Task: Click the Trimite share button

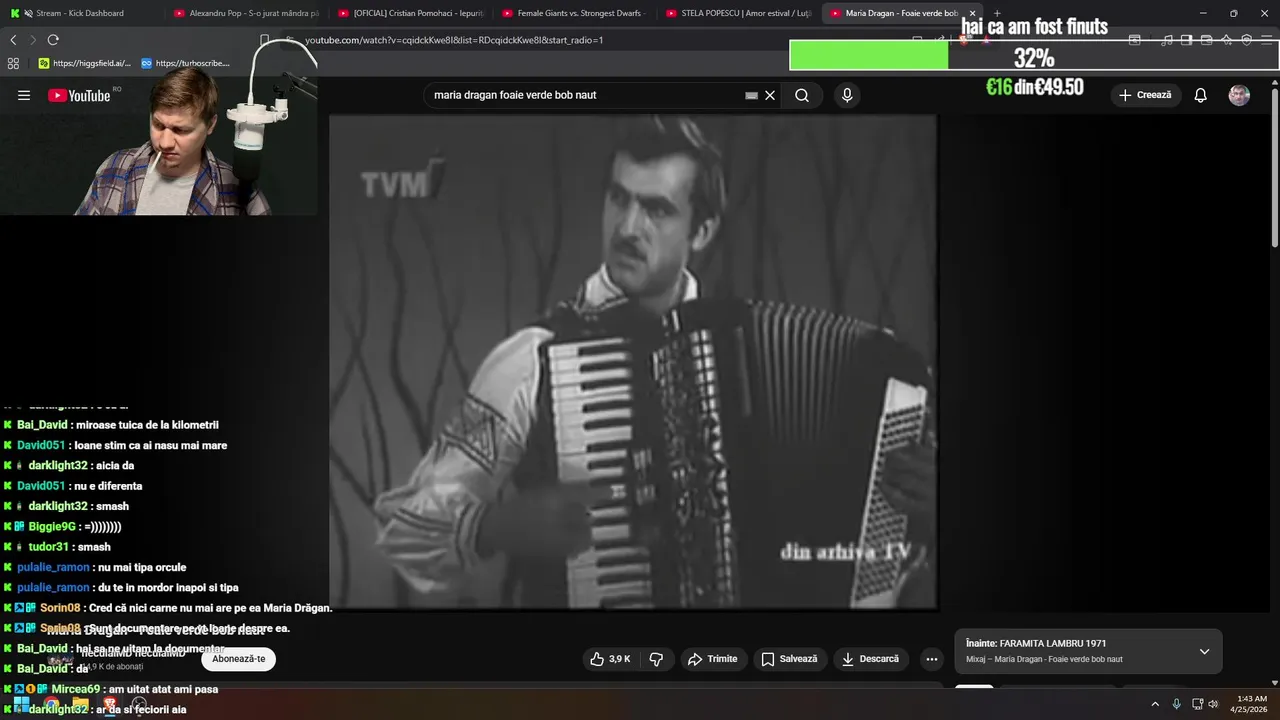Action: tap(714, 659)
